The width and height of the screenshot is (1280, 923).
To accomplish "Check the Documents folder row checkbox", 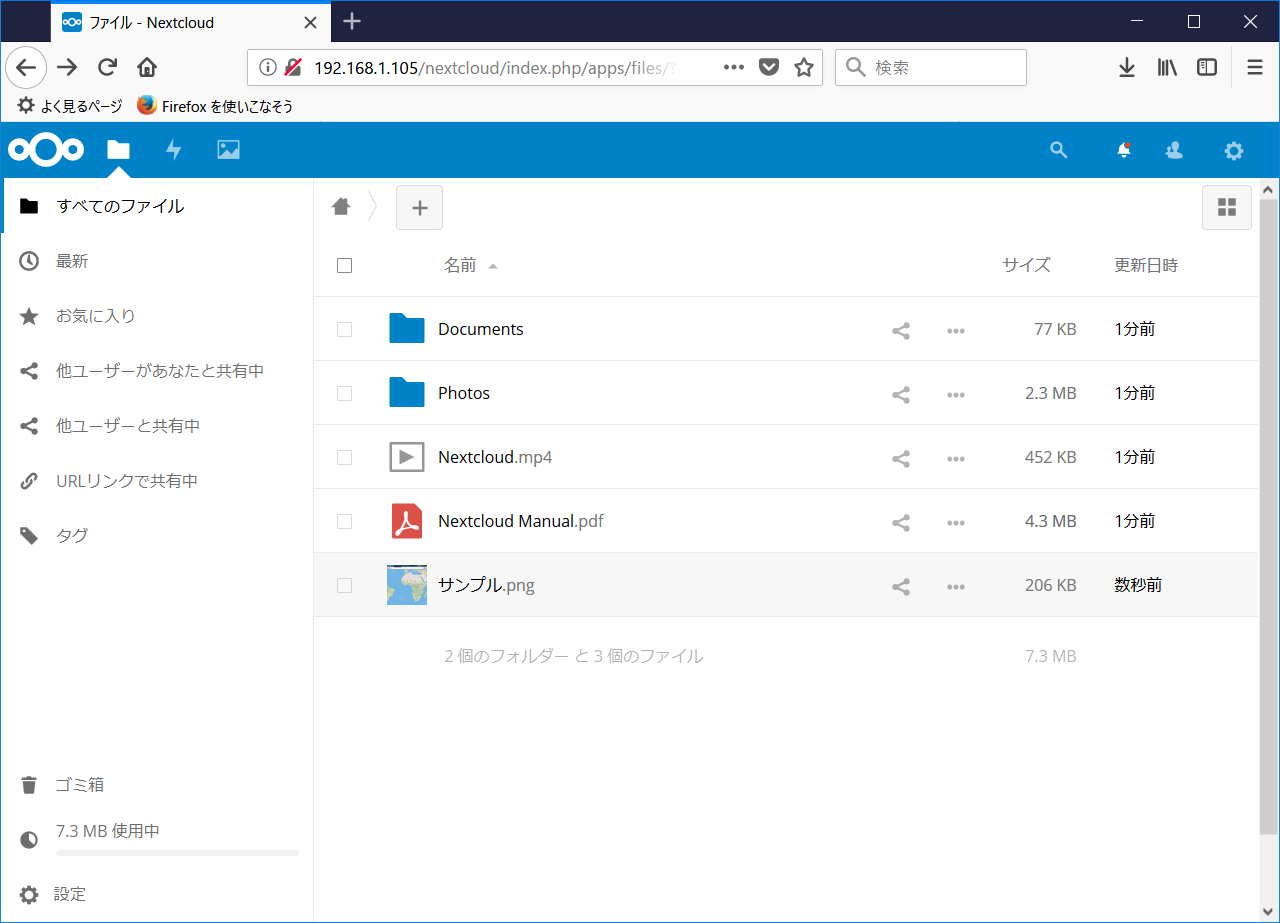I will 344,329.
